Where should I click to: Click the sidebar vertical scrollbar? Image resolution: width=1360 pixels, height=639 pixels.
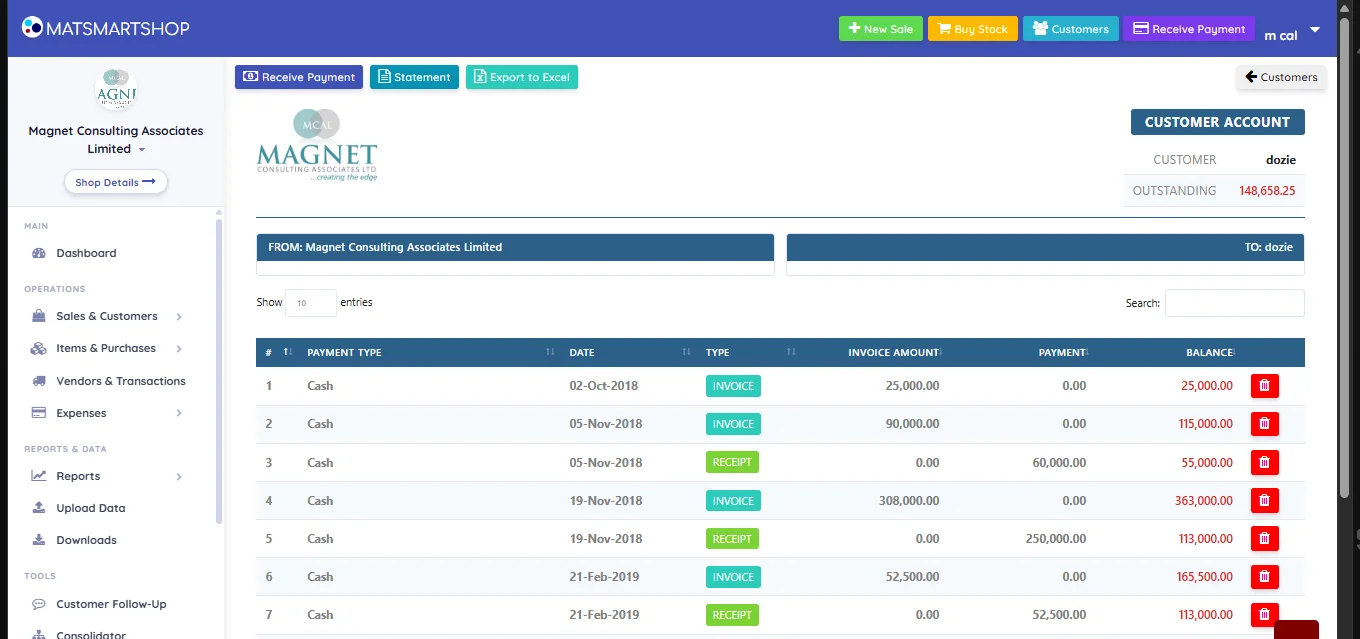[219, 370]
